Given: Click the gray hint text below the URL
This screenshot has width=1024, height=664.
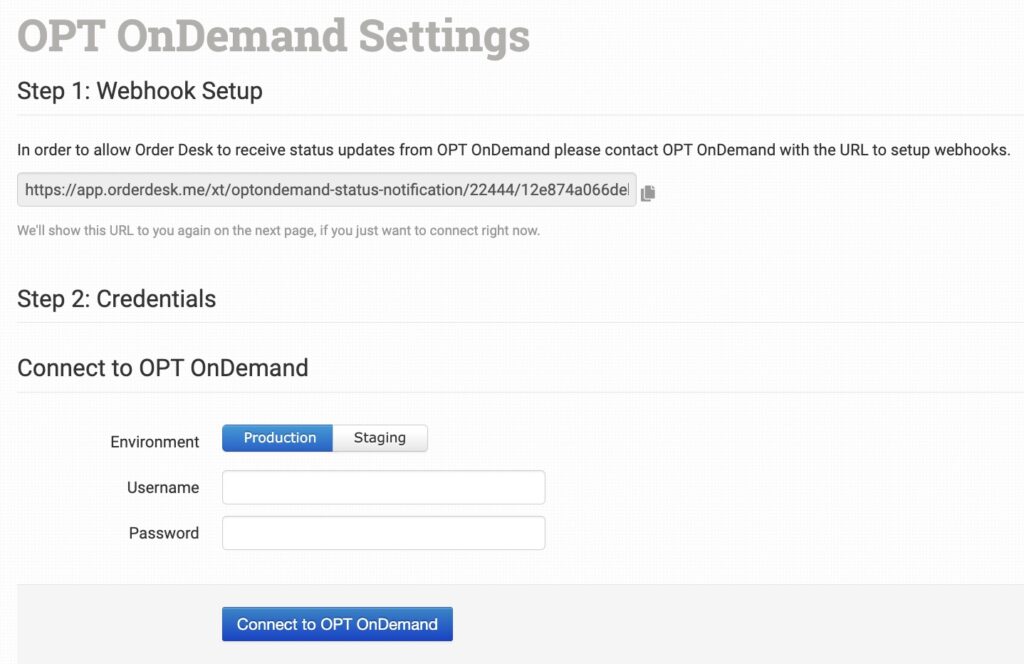Looking at the screenshot, I should coord(278,231).
